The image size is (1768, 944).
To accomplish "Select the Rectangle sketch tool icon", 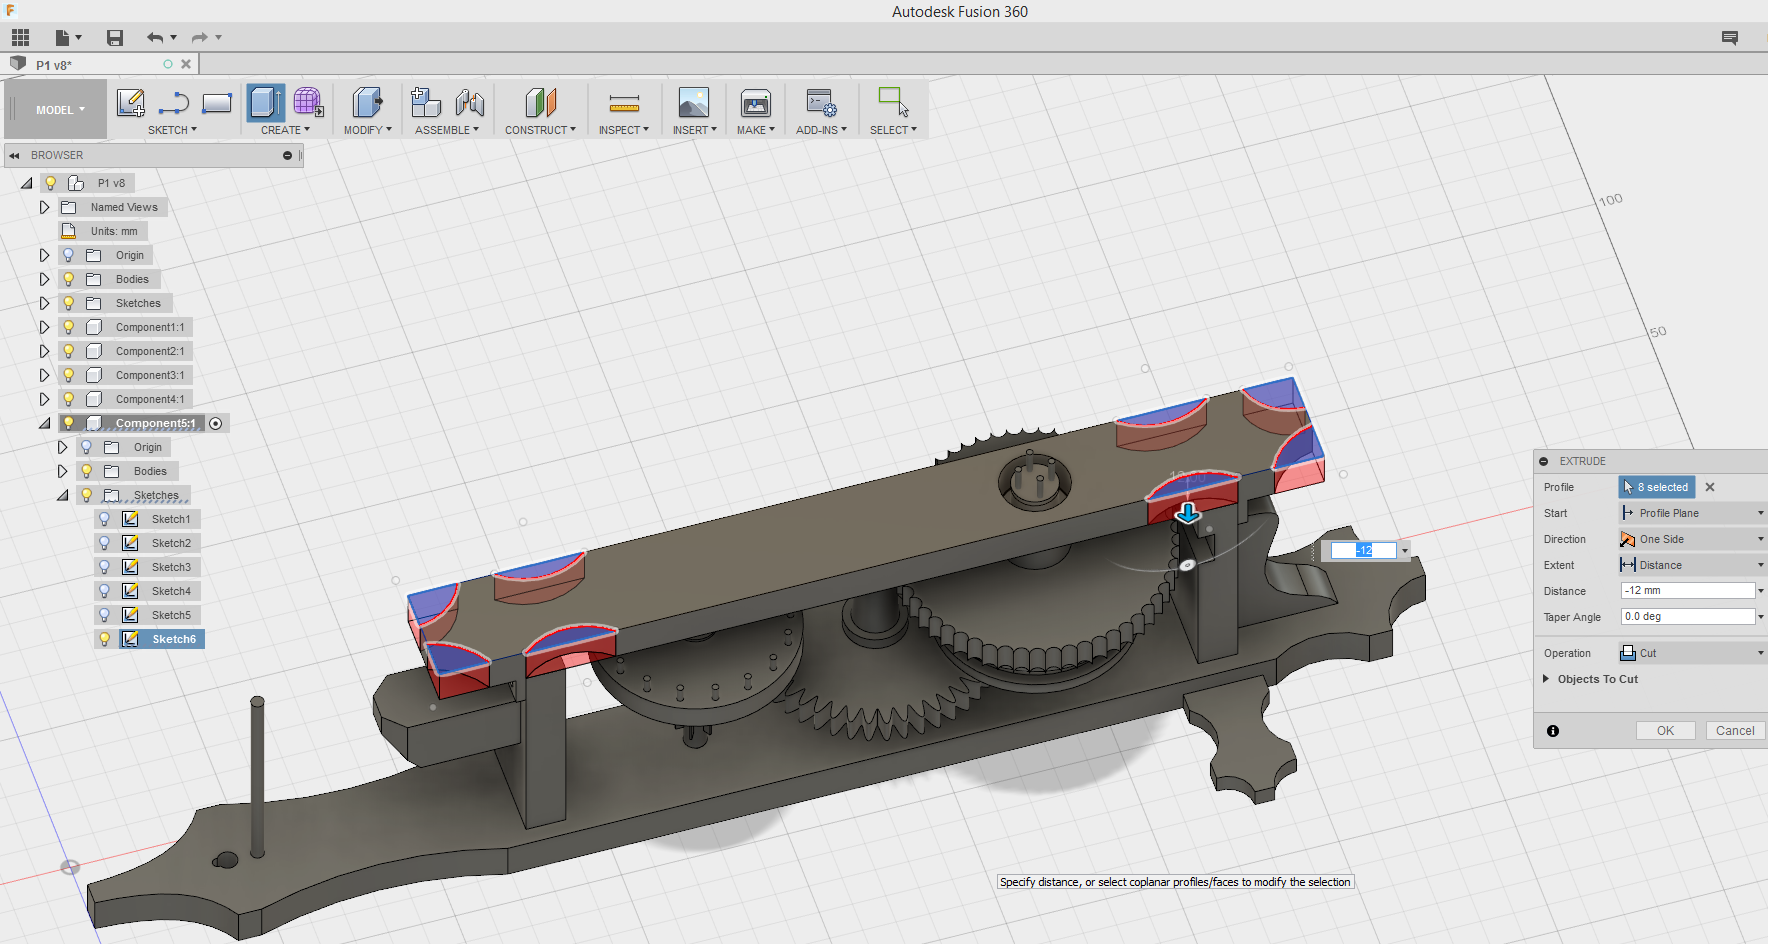I will tap(217, 102).
